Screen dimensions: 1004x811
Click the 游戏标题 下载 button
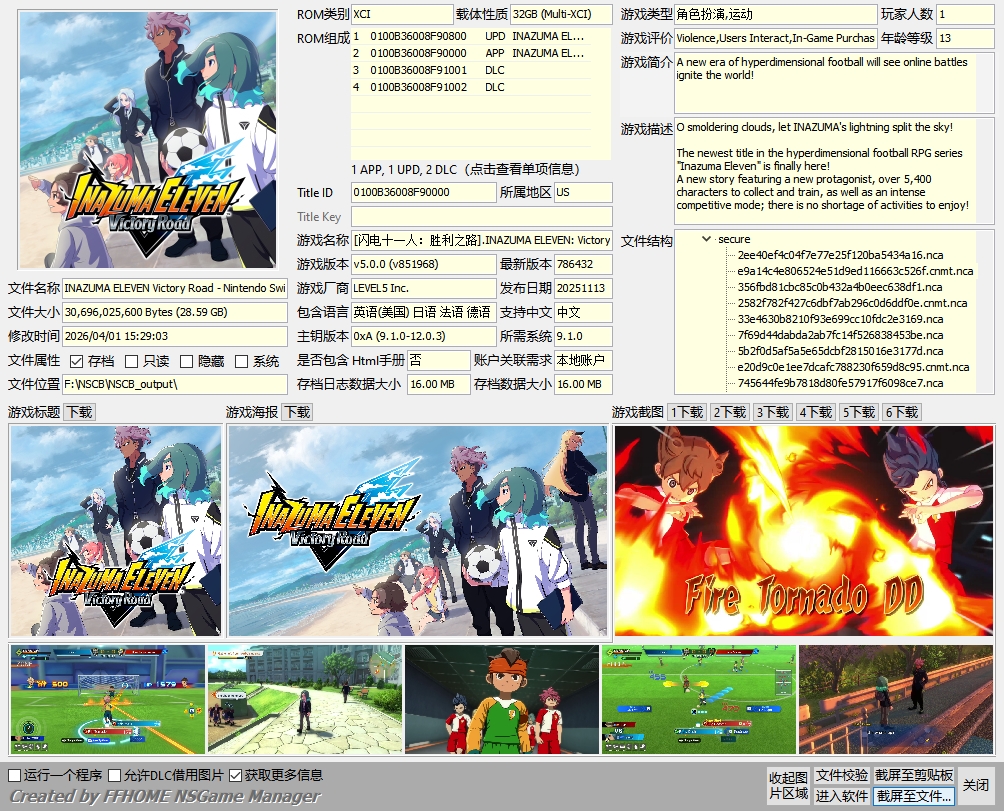point(79,412)
